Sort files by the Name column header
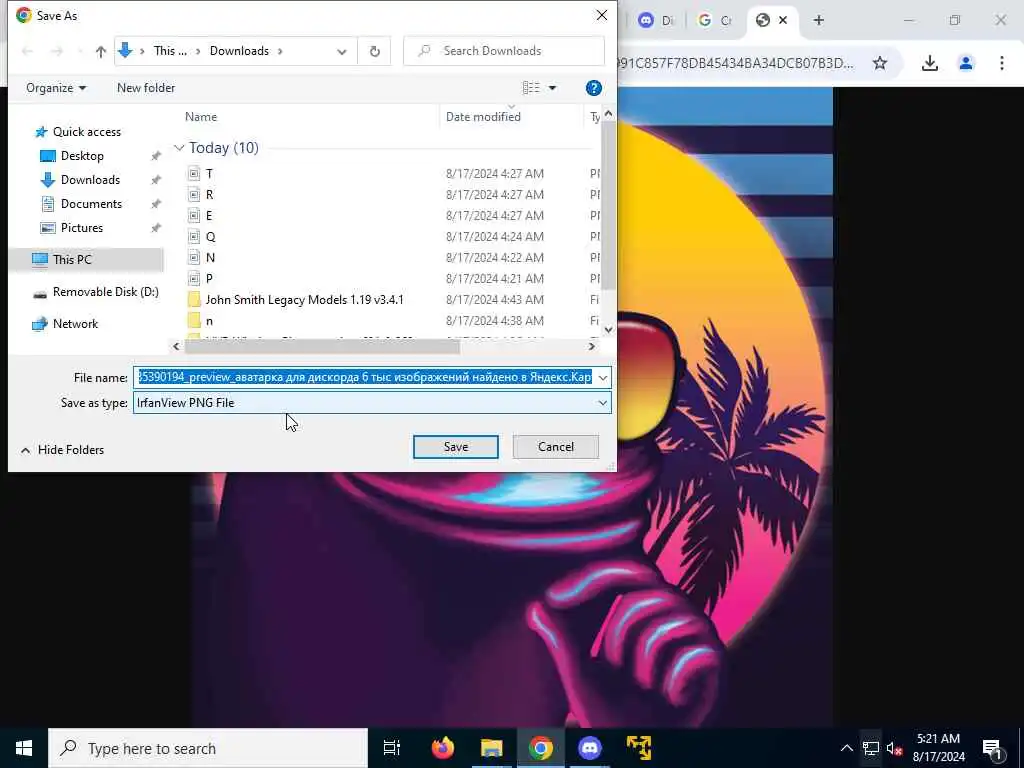Screen dimensions: 1024x768 coord(200,117)
